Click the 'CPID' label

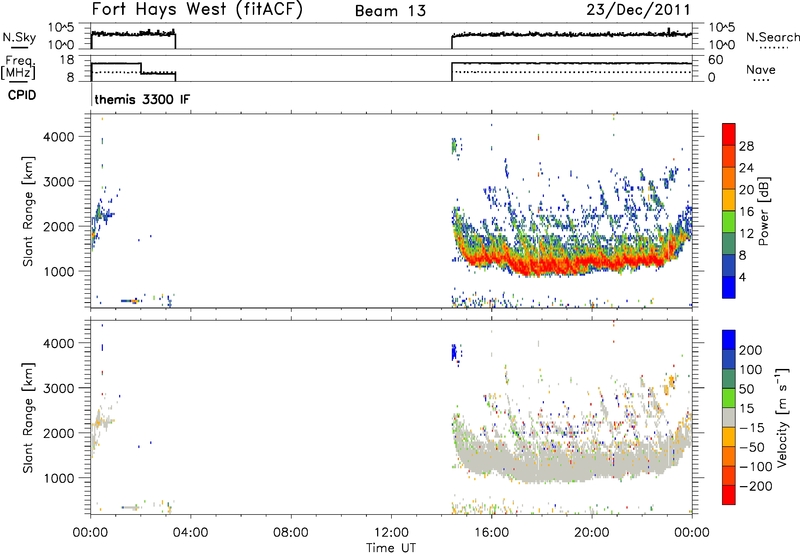point(22,95)
